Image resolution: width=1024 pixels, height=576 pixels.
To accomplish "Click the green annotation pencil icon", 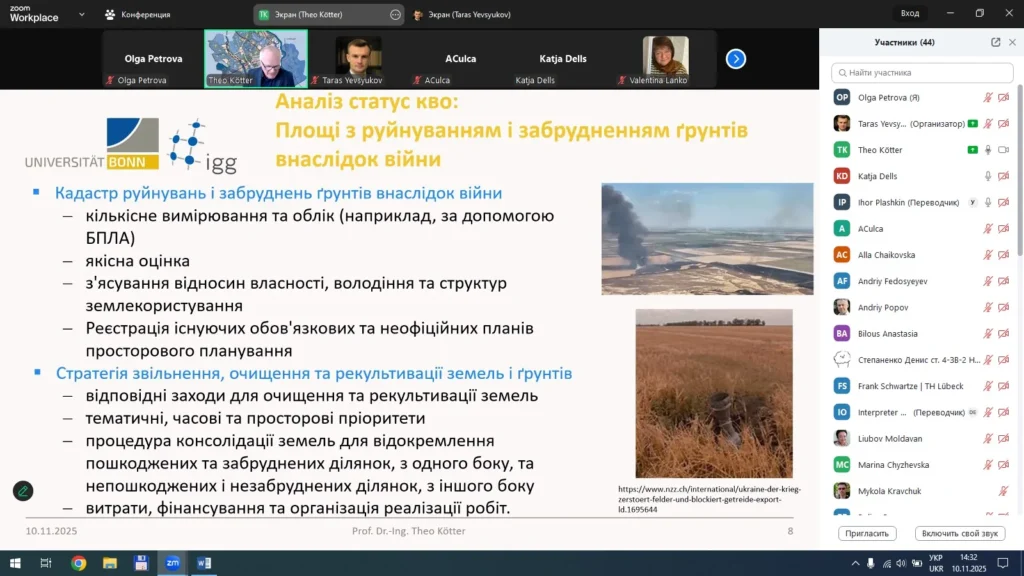I will click(22, 490).
